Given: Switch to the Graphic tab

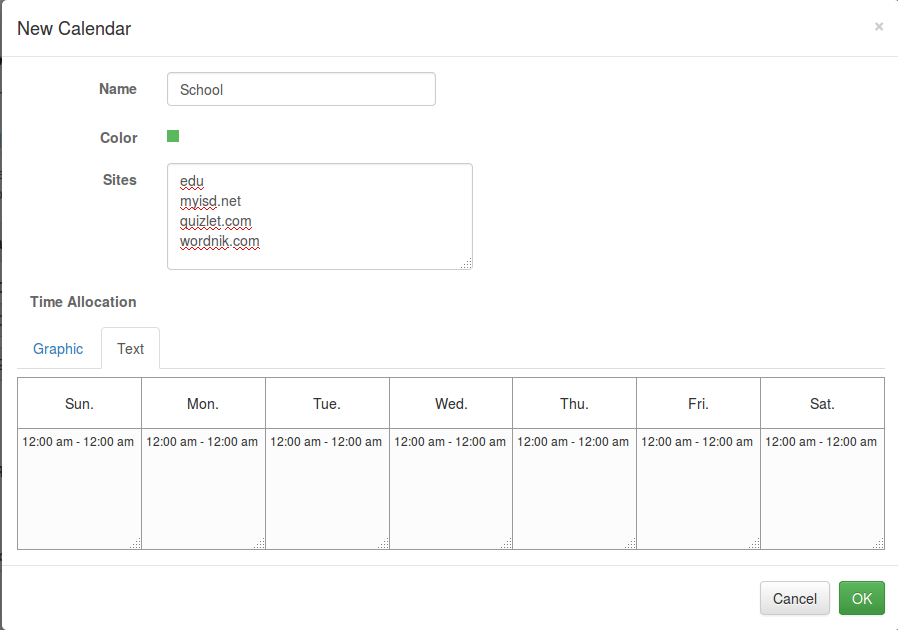Looking at the screenshot, I should tap(58, 349).
